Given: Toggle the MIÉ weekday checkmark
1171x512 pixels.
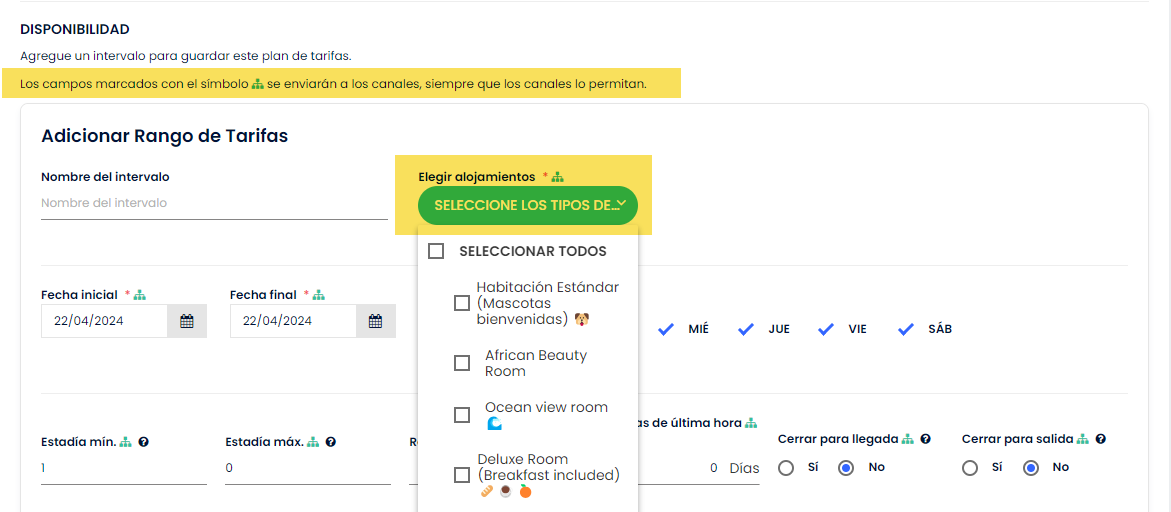Looking at the screenshot, I should click(x=666, y=329).
